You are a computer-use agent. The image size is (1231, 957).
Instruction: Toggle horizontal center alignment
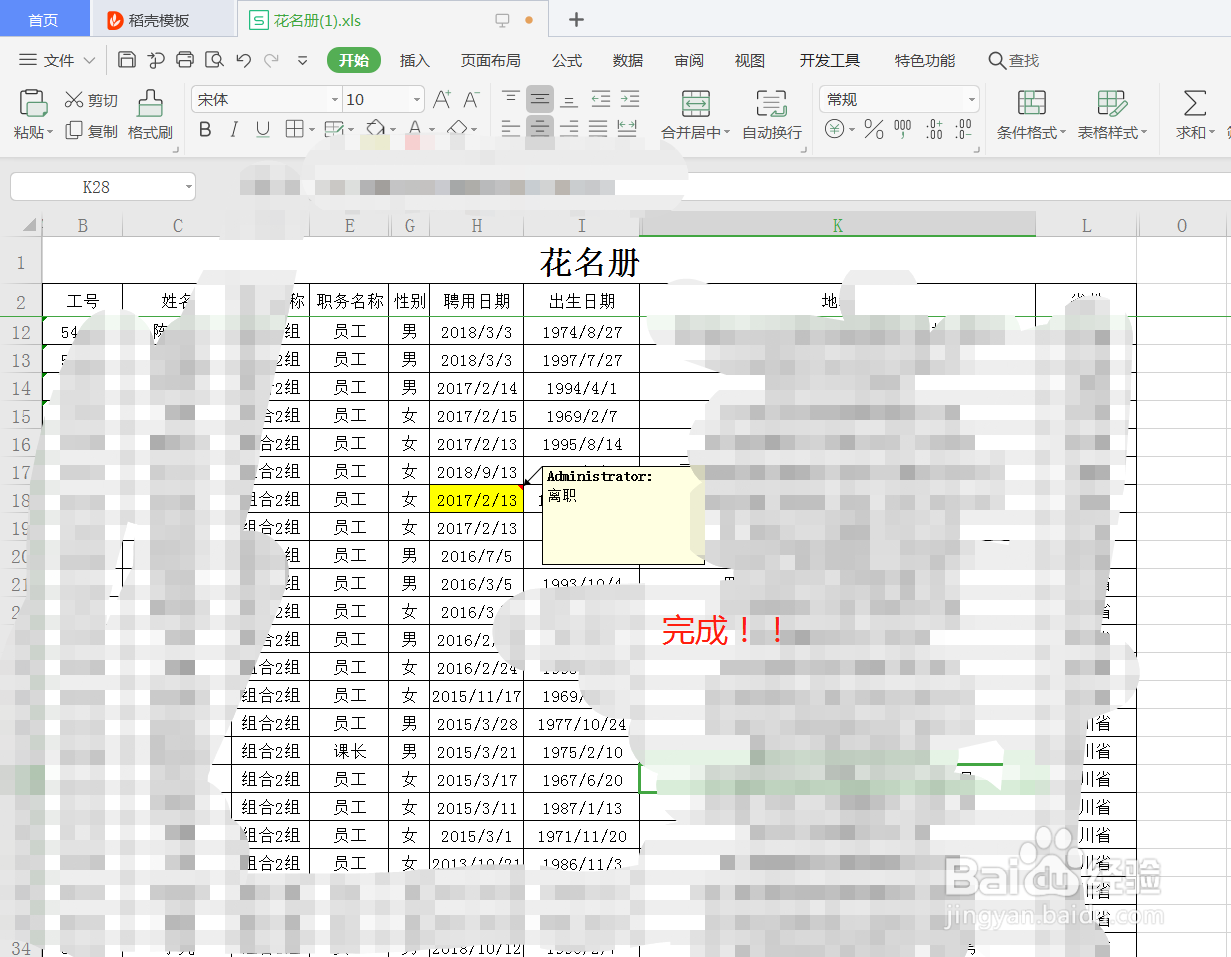540,128
